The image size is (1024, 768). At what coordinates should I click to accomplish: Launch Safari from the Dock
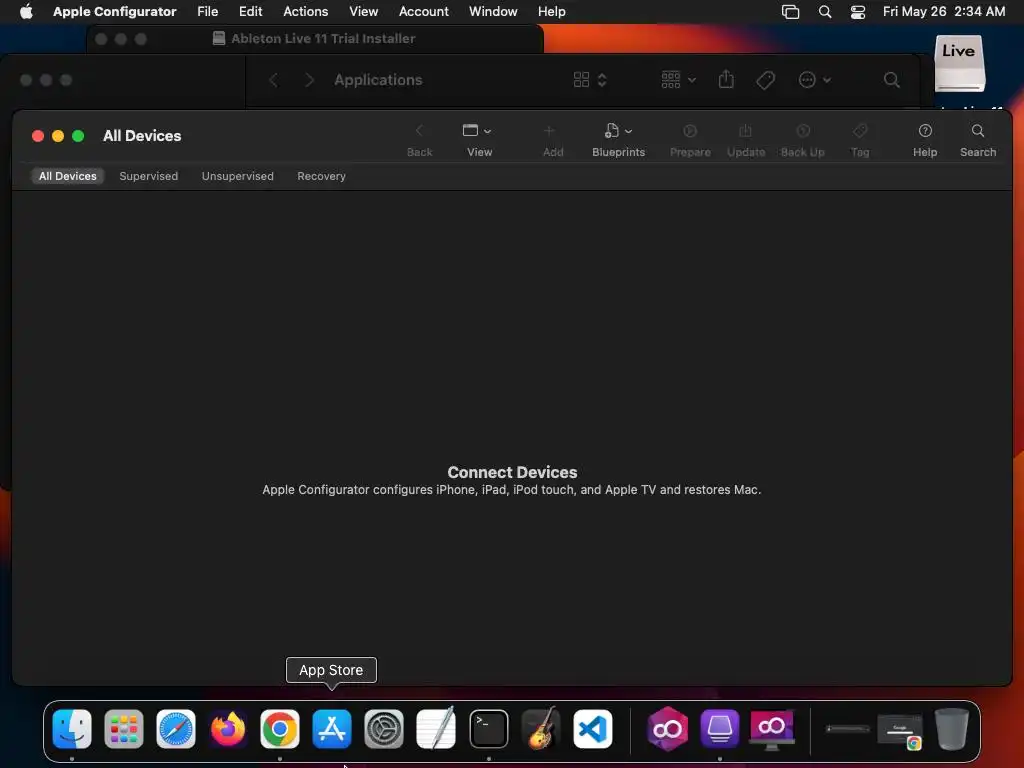pos(176,728)
